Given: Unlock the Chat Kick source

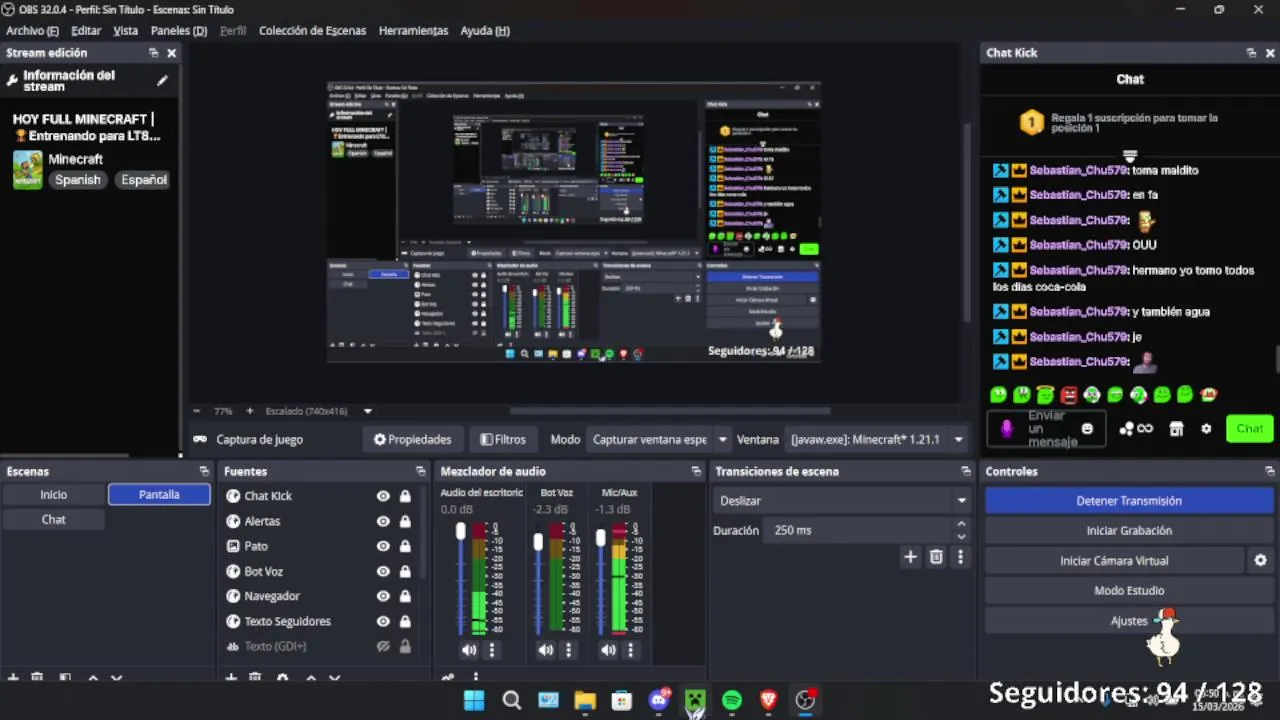Looking at the screenshot, I should (405, 496).
